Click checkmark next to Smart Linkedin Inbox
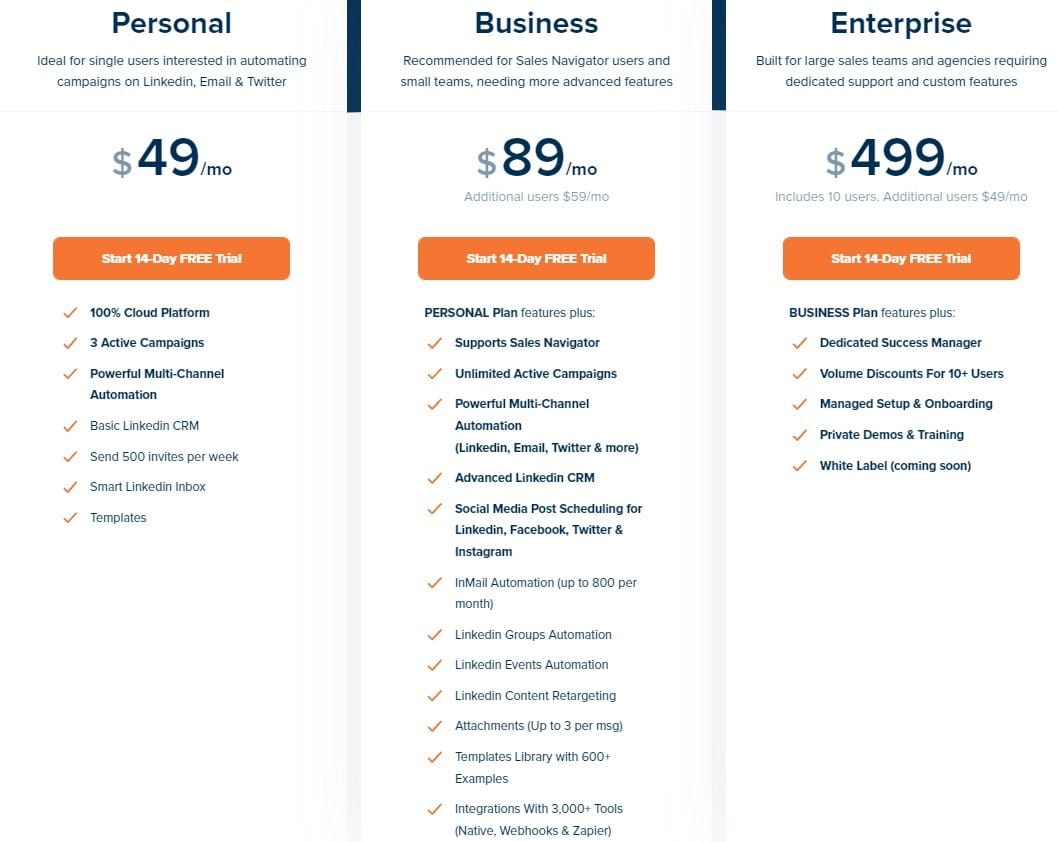Viewport: 1058px width, 842px height. 70,487
